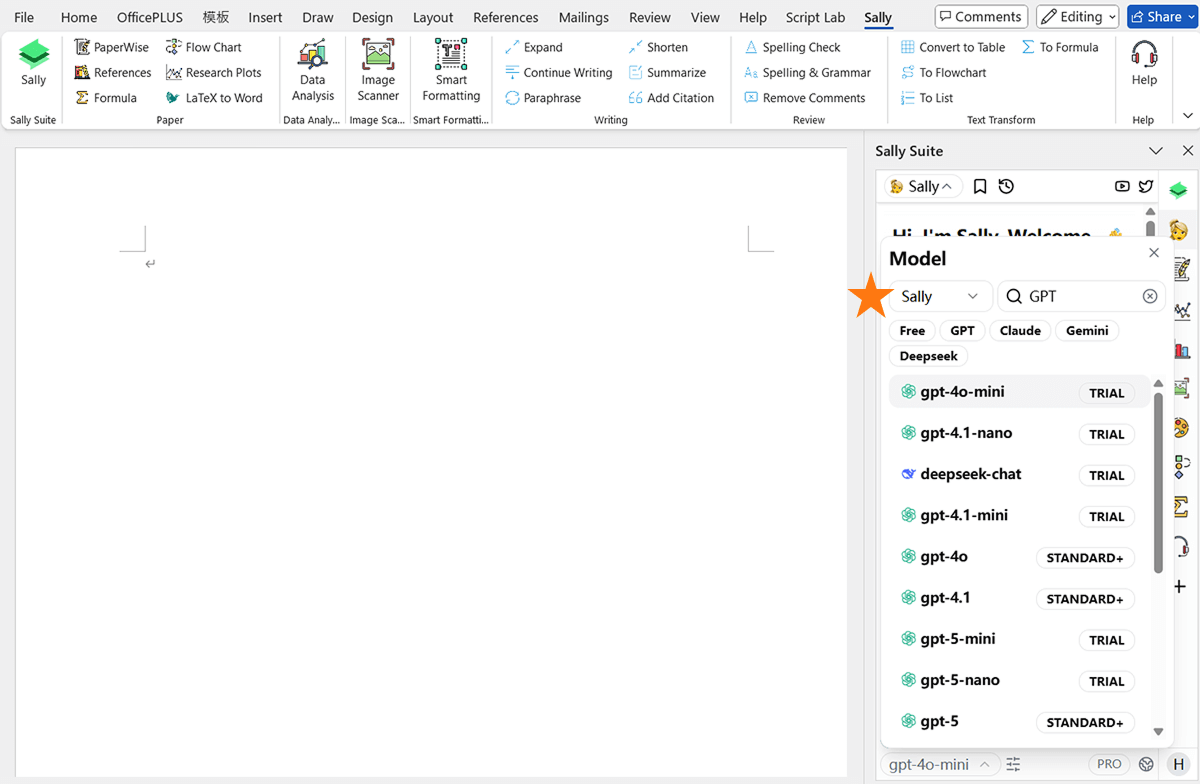Select Continue Writing
The width and height of the screenshot is (1200, 784).
(x=559, y=72)
